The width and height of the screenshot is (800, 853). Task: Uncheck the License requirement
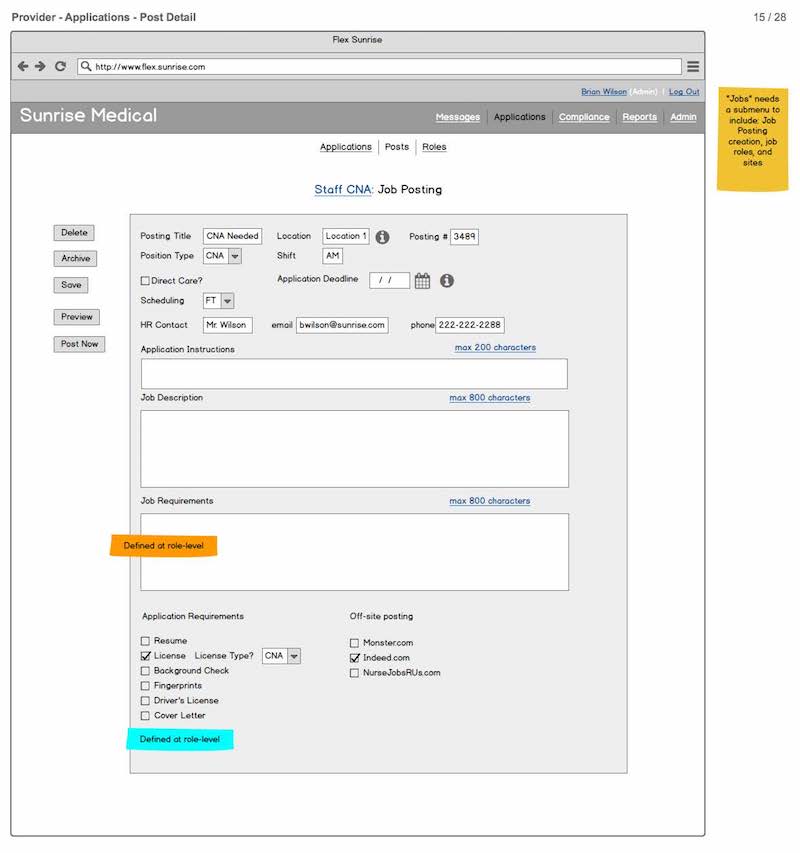[145, 656]
